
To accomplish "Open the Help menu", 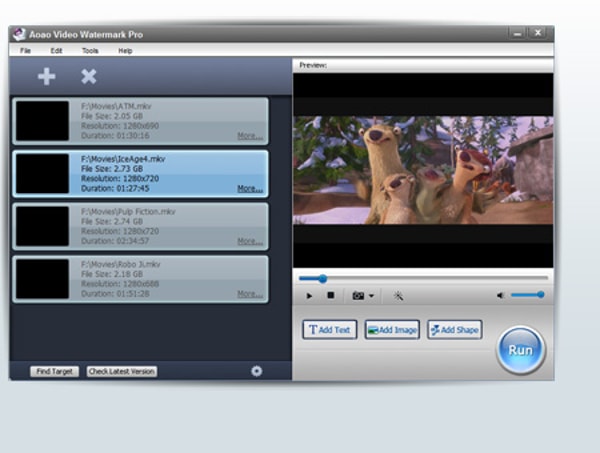I will click(125, 51).
